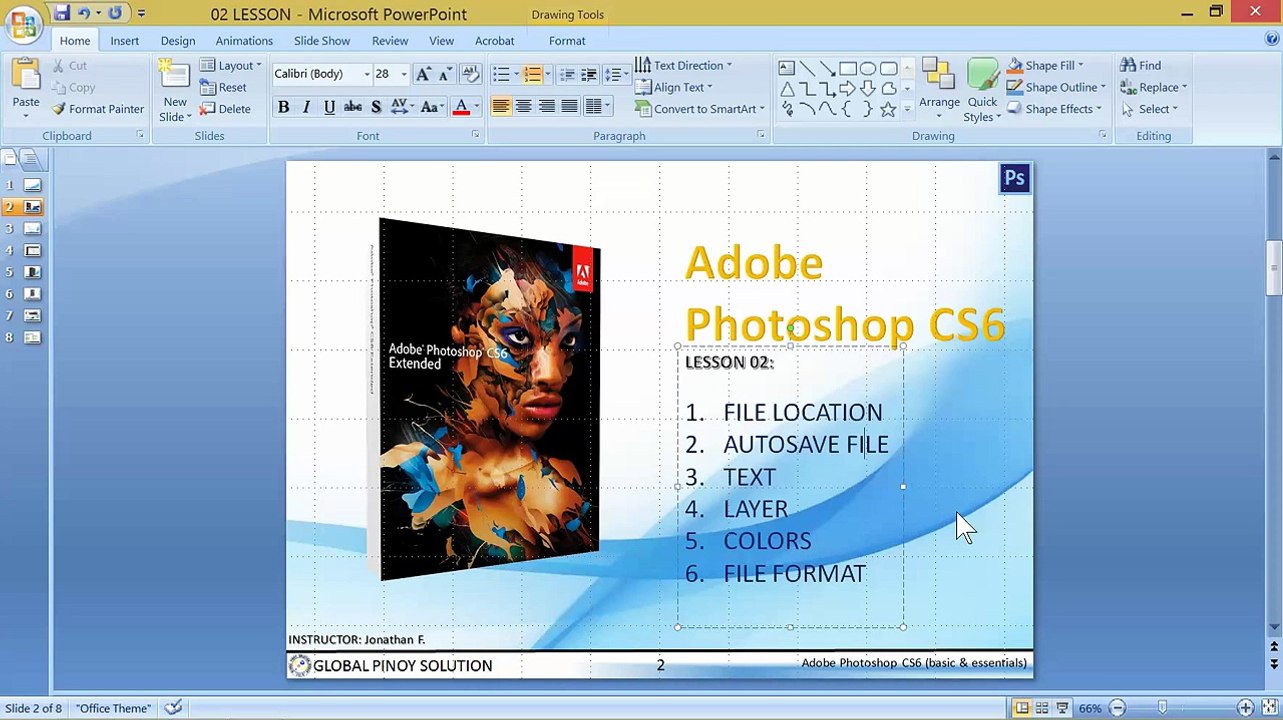Viewport: 1283px width, 720px height.
Task: Pick the Text Box shape
Action: [787, 68]
